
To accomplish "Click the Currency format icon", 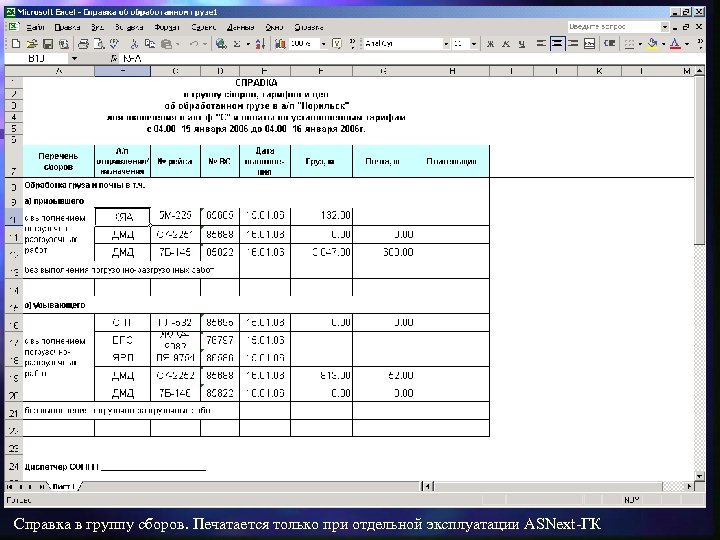I will pyautogui.click(x=610, y=44).
